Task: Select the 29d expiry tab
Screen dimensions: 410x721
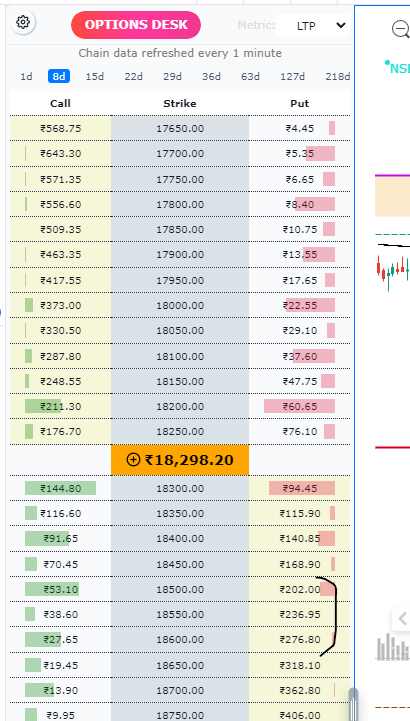Action: pos(172,76)
